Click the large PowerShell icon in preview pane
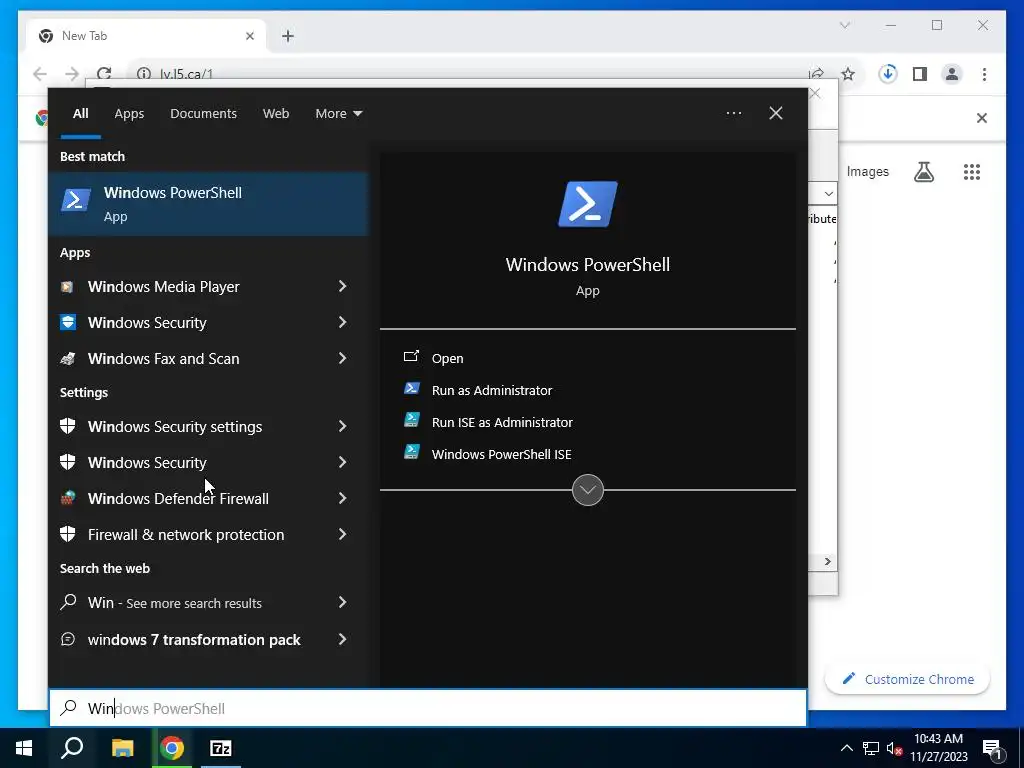This screenshot has width=1024, height=768. 588,204
